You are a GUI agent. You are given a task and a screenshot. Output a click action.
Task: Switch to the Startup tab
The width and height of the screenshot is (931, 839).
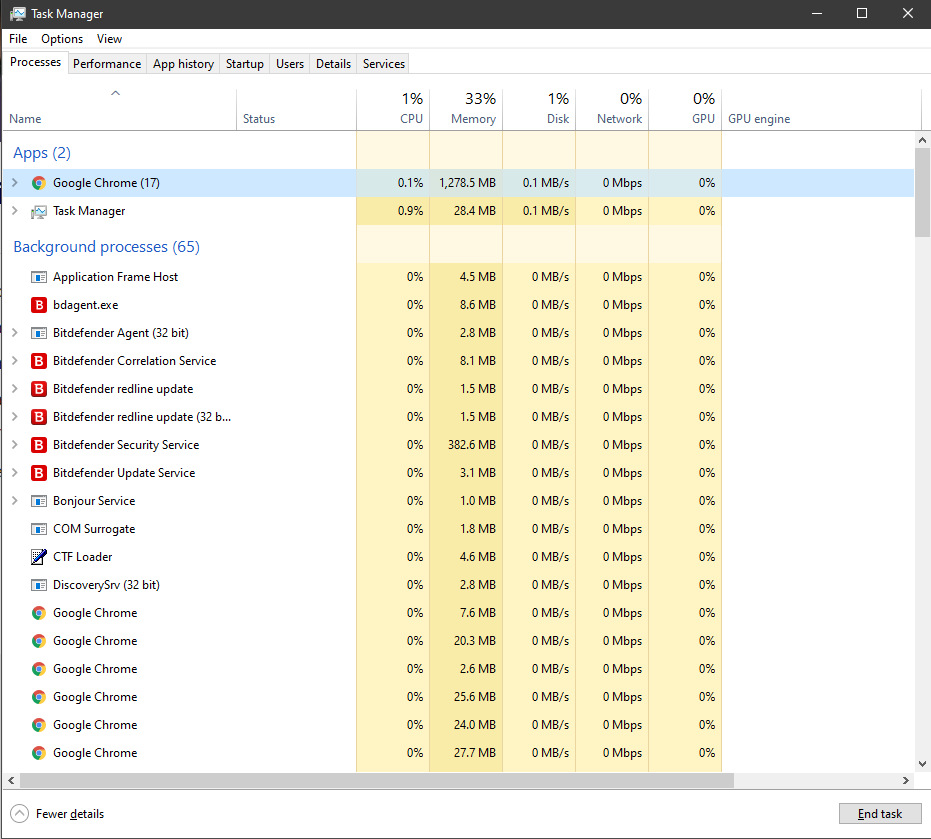pos(245,64)
